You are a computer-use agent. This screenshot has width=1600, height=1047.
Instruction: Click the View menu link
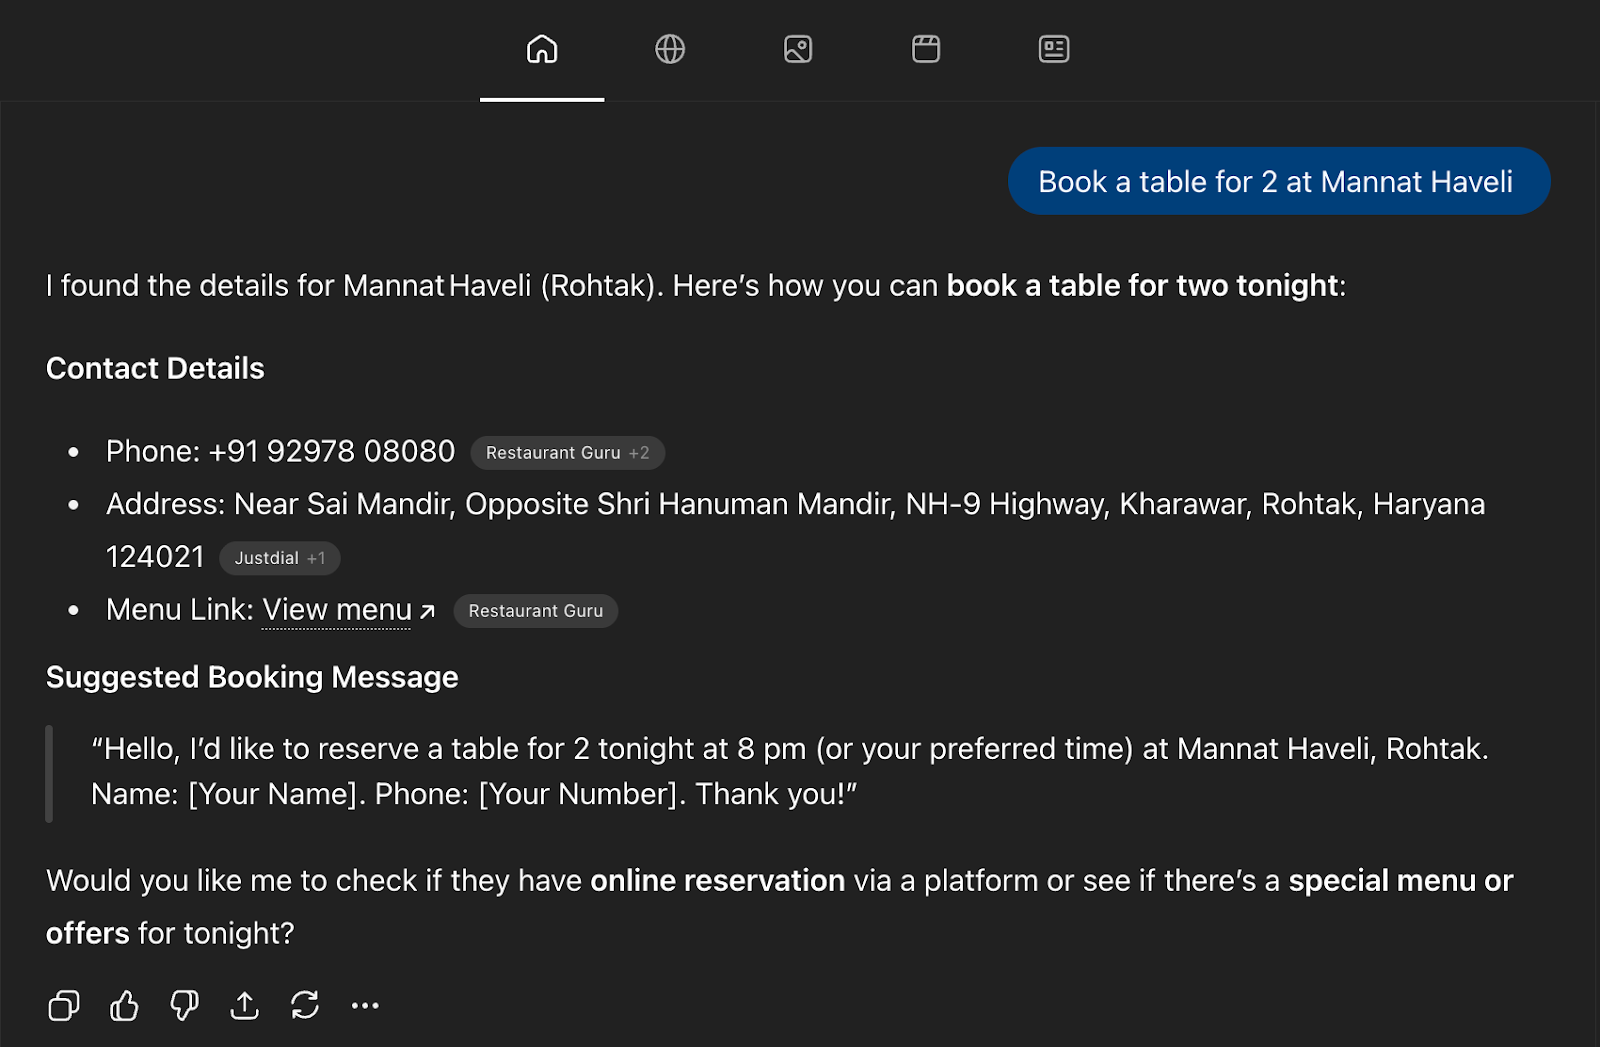(x=337, y=610)
